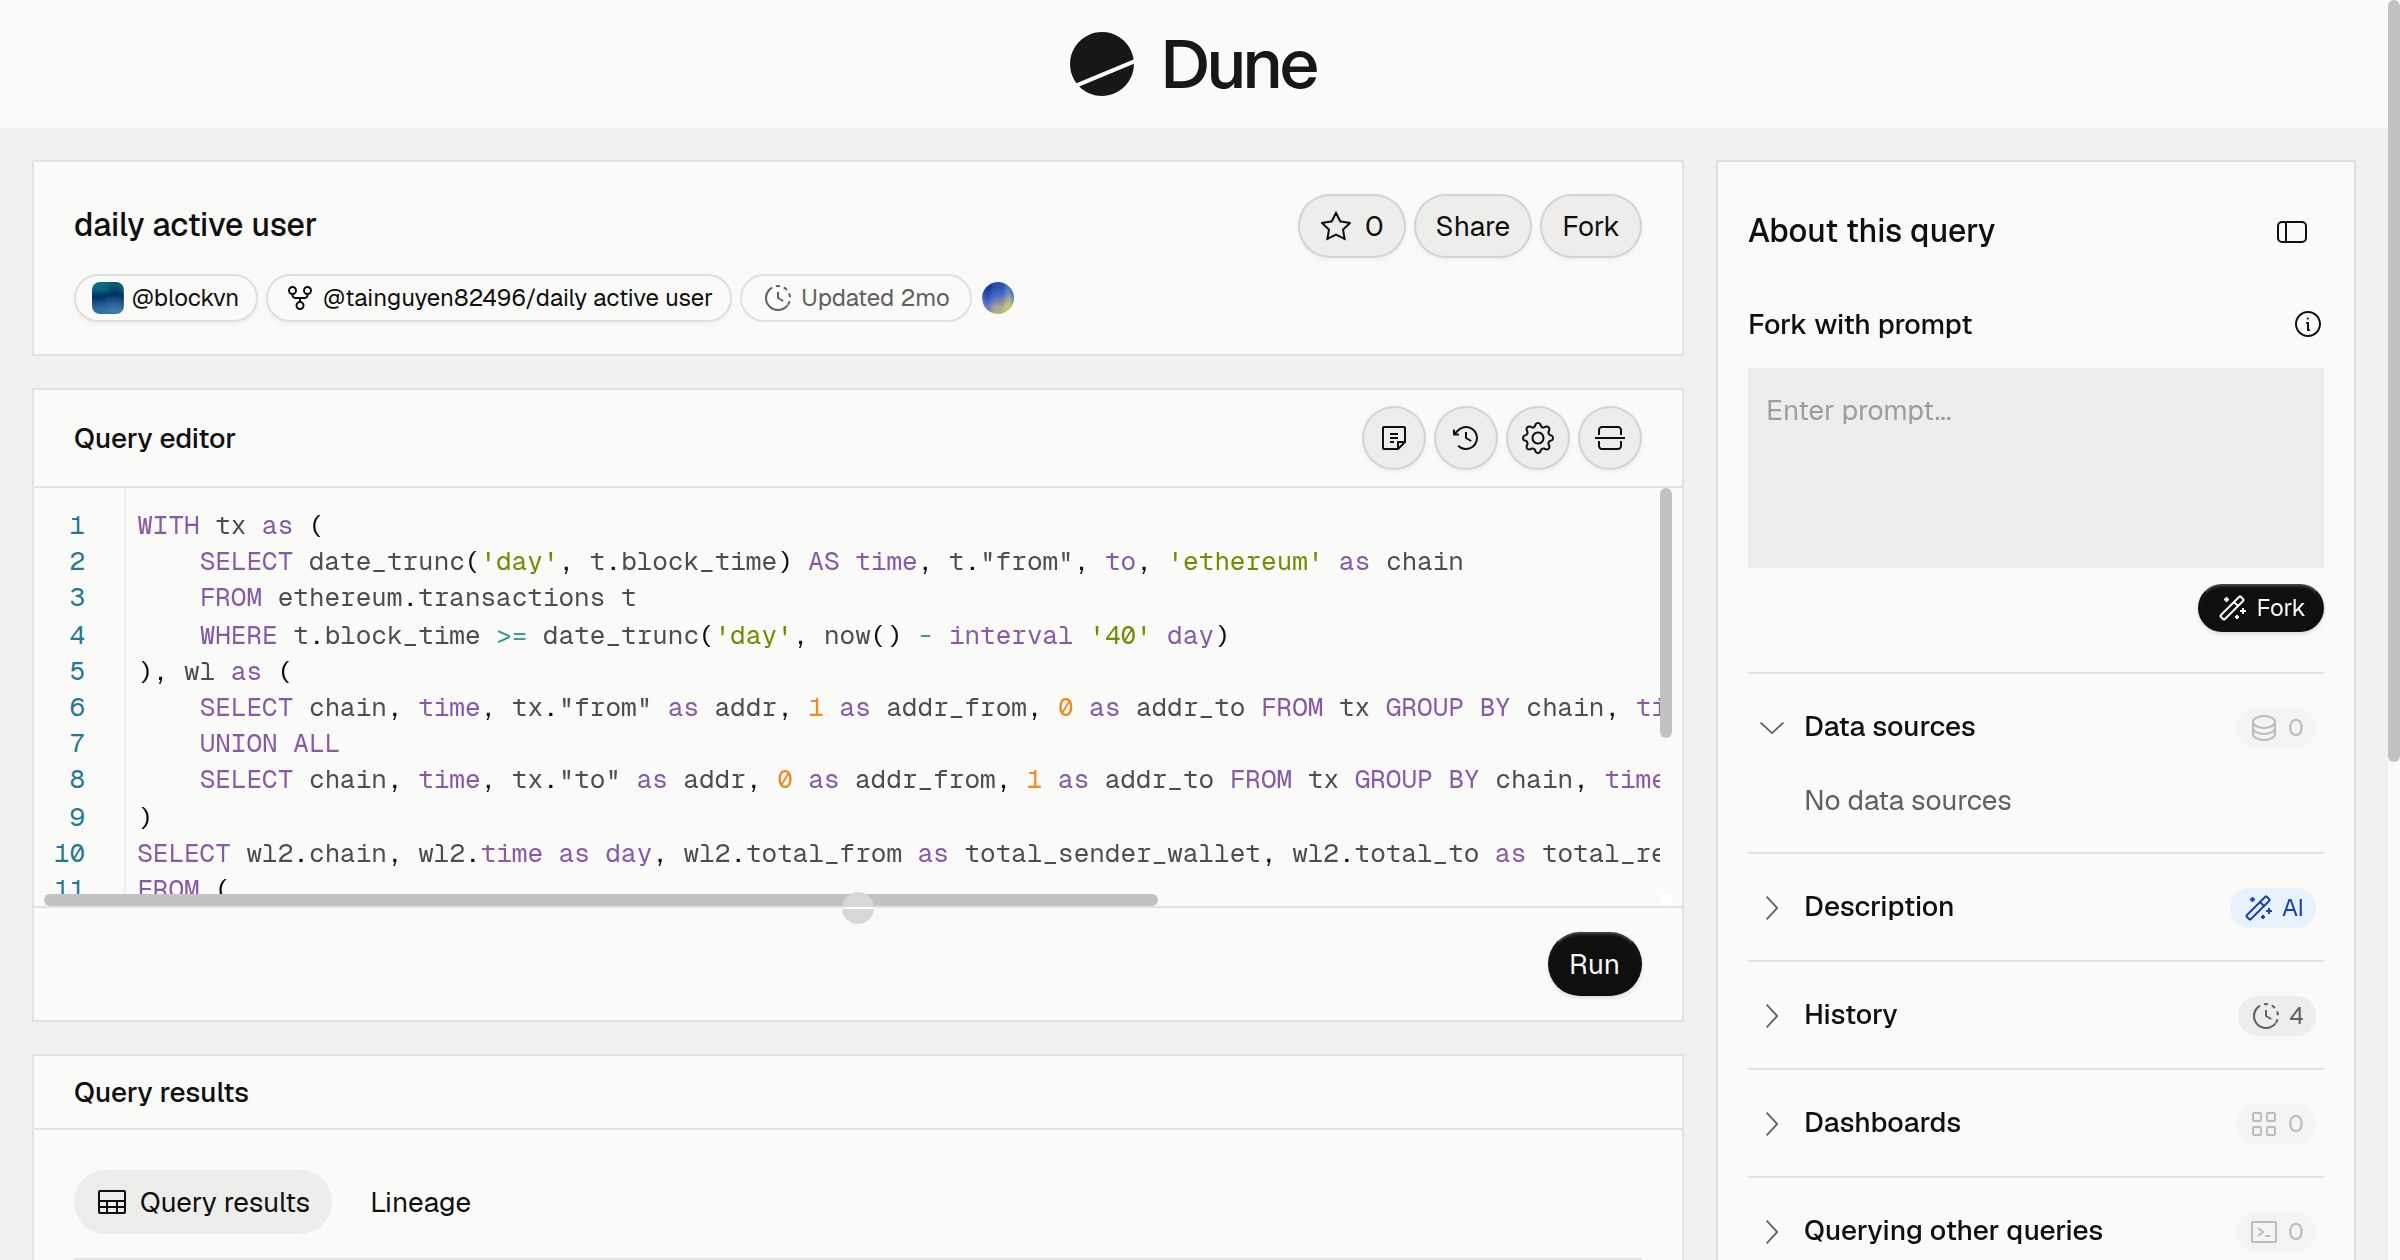
Task: Click the Fork button in query header
Action: pos(1590,226)
